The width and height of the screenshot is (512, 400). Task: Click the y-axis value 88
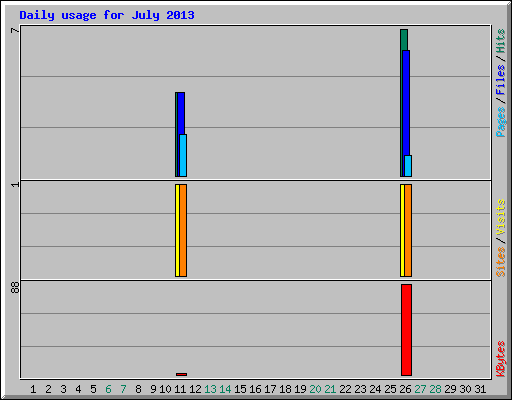click(15, 288)
